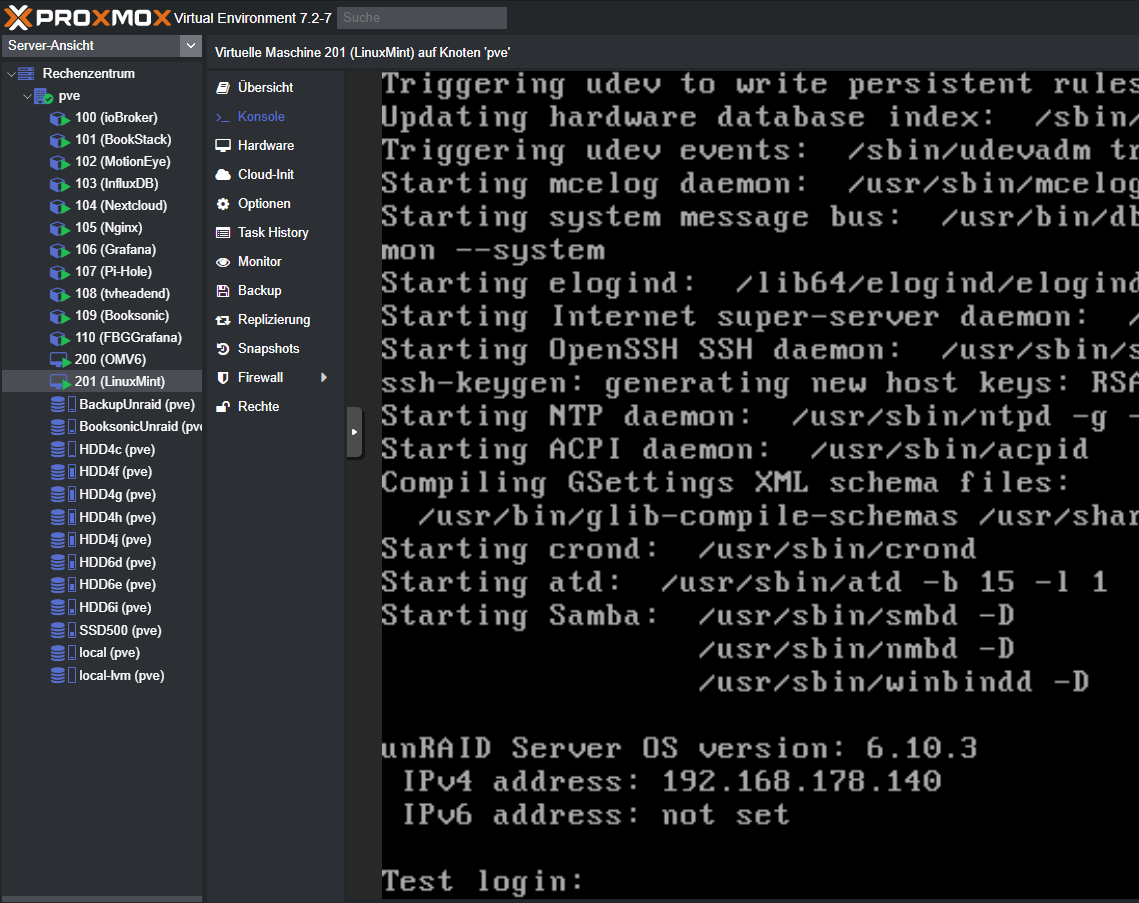Open the Replizierung section
The height and width of the screenshot is (903, 1139).
point(276,320)
